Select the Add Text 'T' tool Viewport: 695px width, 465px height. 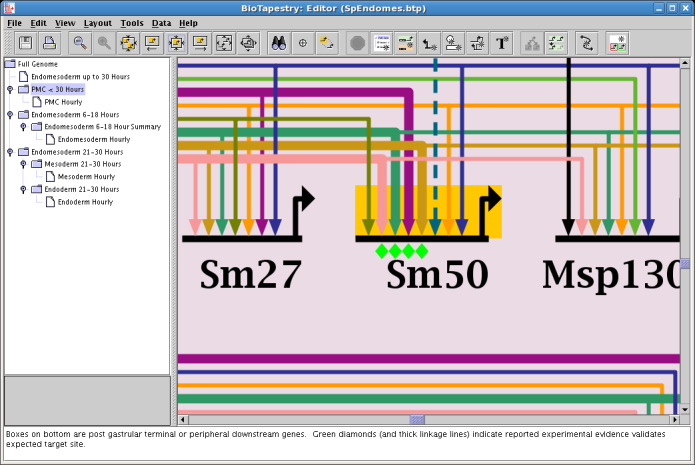(x=503, y=43)
